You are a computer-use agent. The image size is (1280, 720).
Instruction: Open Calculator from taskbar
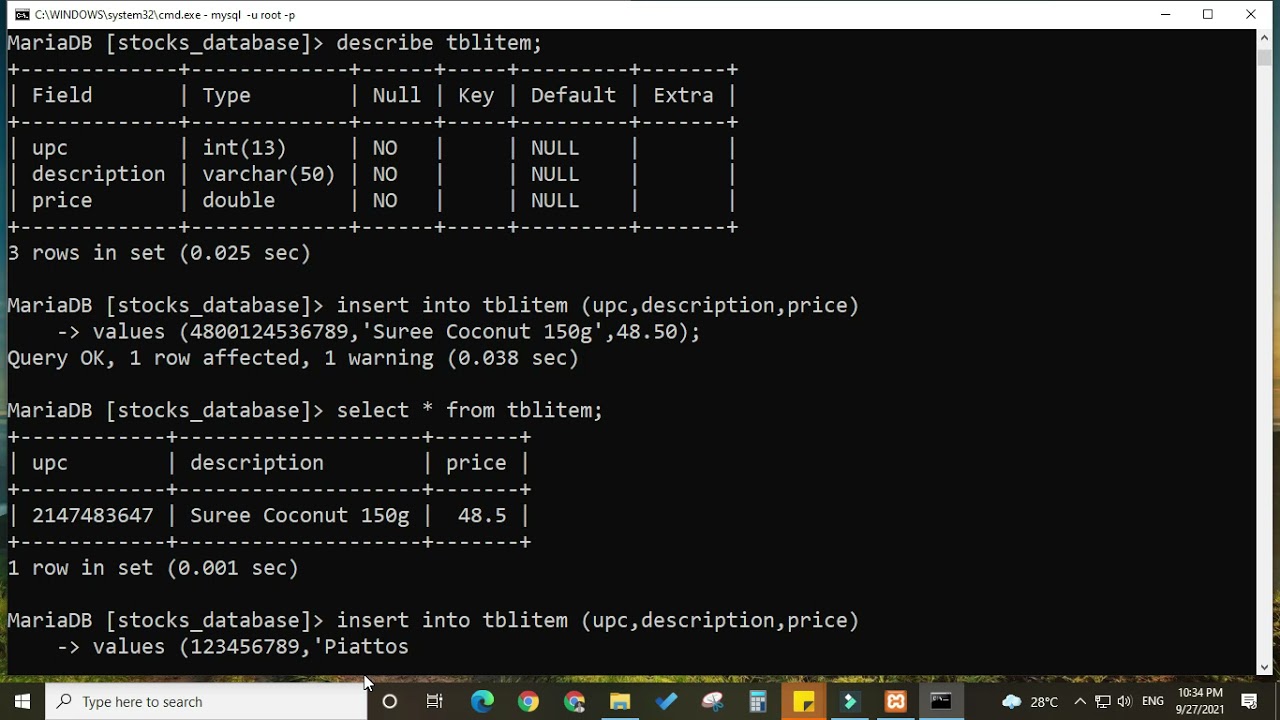[758, 701]
